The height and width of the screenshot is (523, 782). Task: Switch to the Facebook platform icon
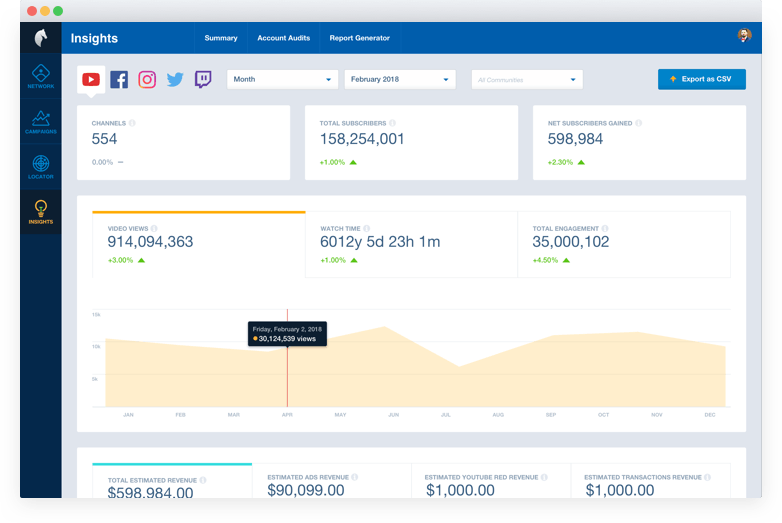[x=119, y=79]
